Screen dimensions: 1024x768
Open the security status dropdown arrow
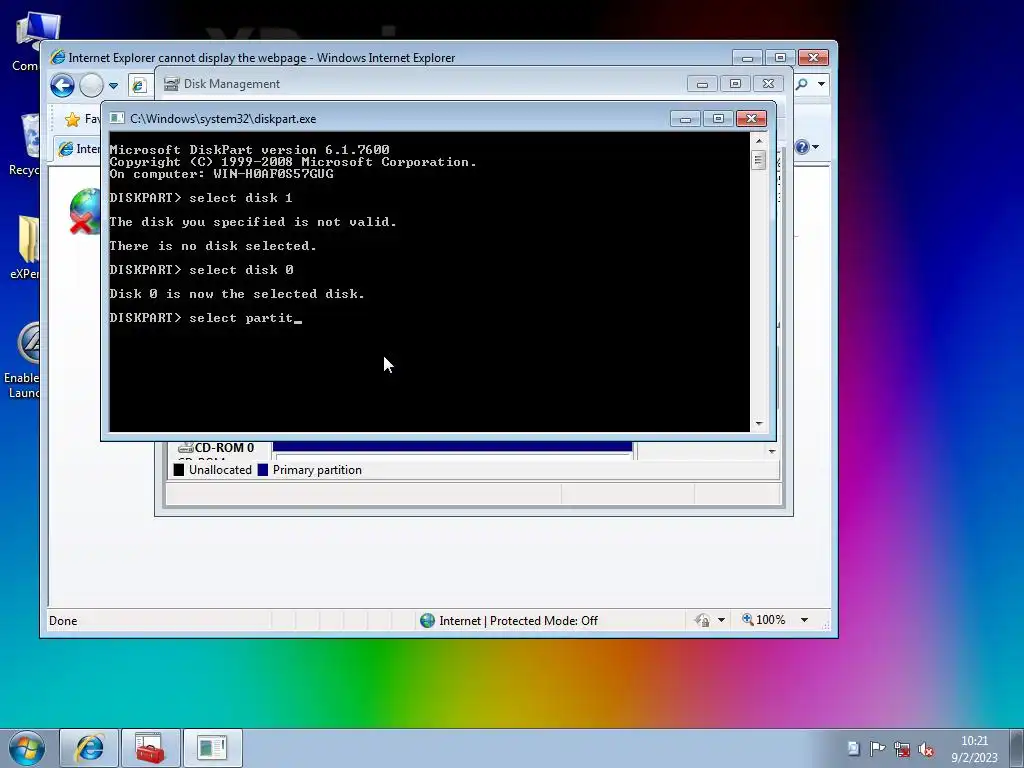[721, 620]
